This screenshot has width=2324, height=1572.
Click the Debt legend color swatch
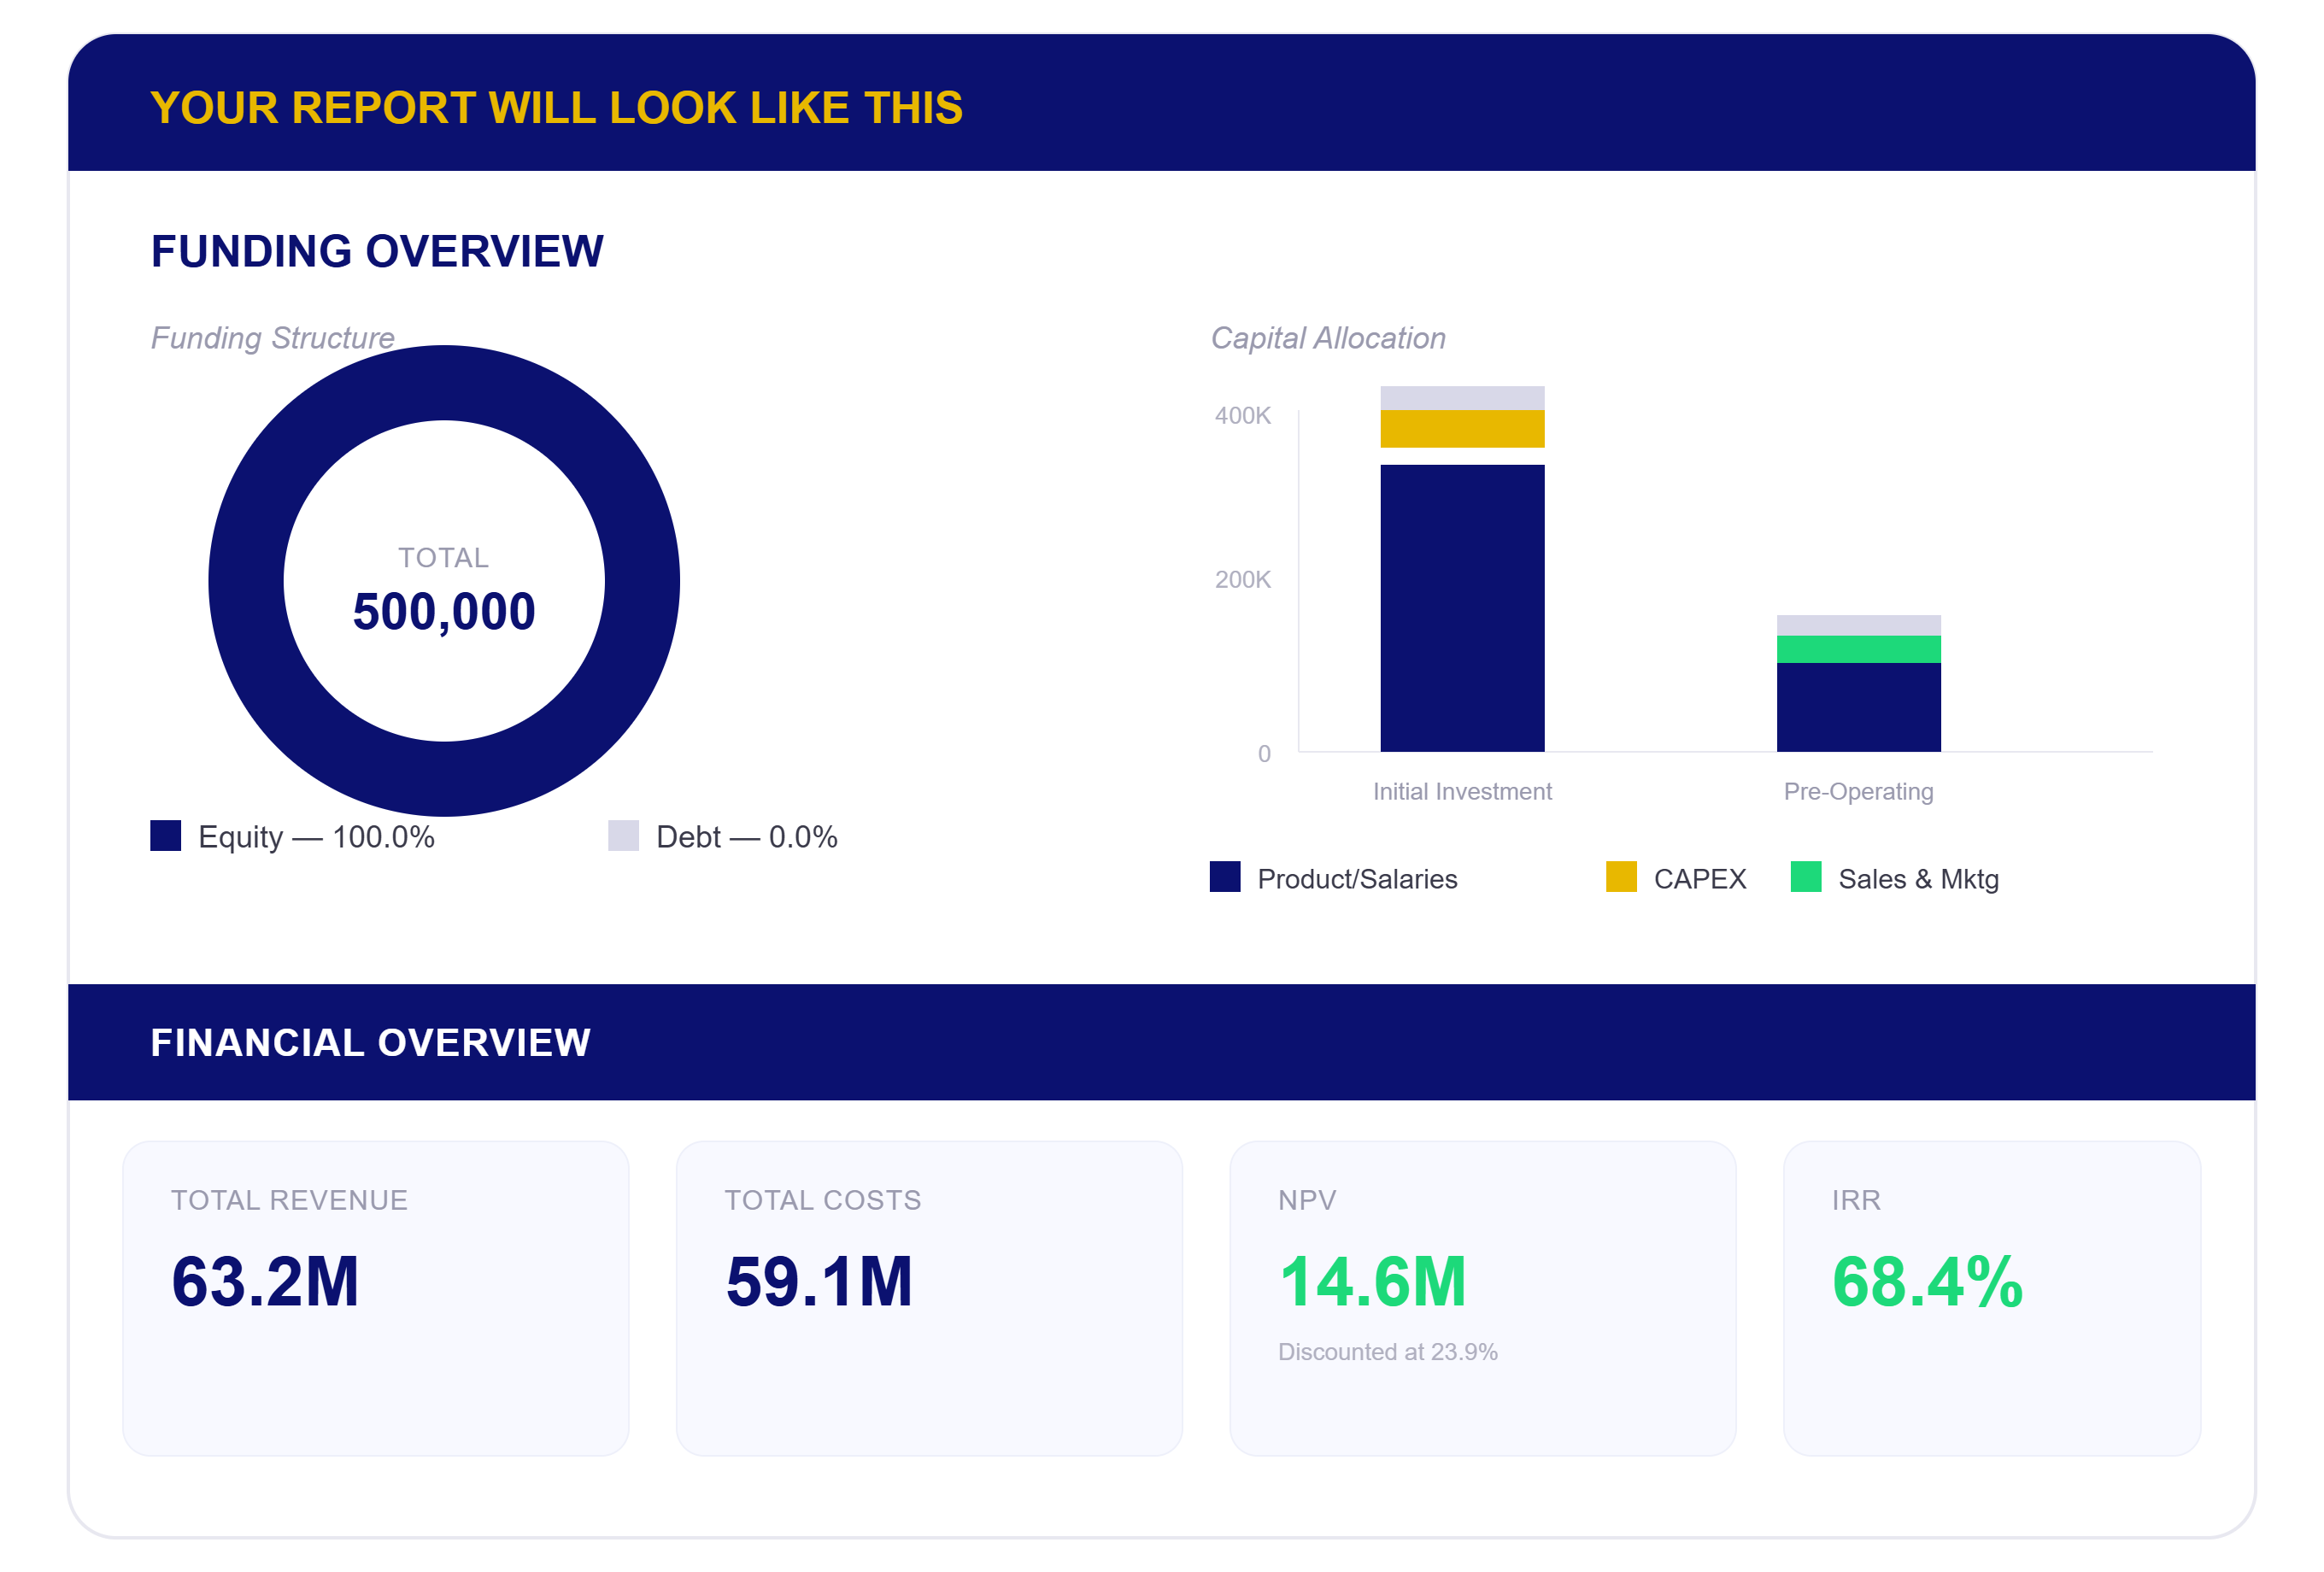click(623, 836)
